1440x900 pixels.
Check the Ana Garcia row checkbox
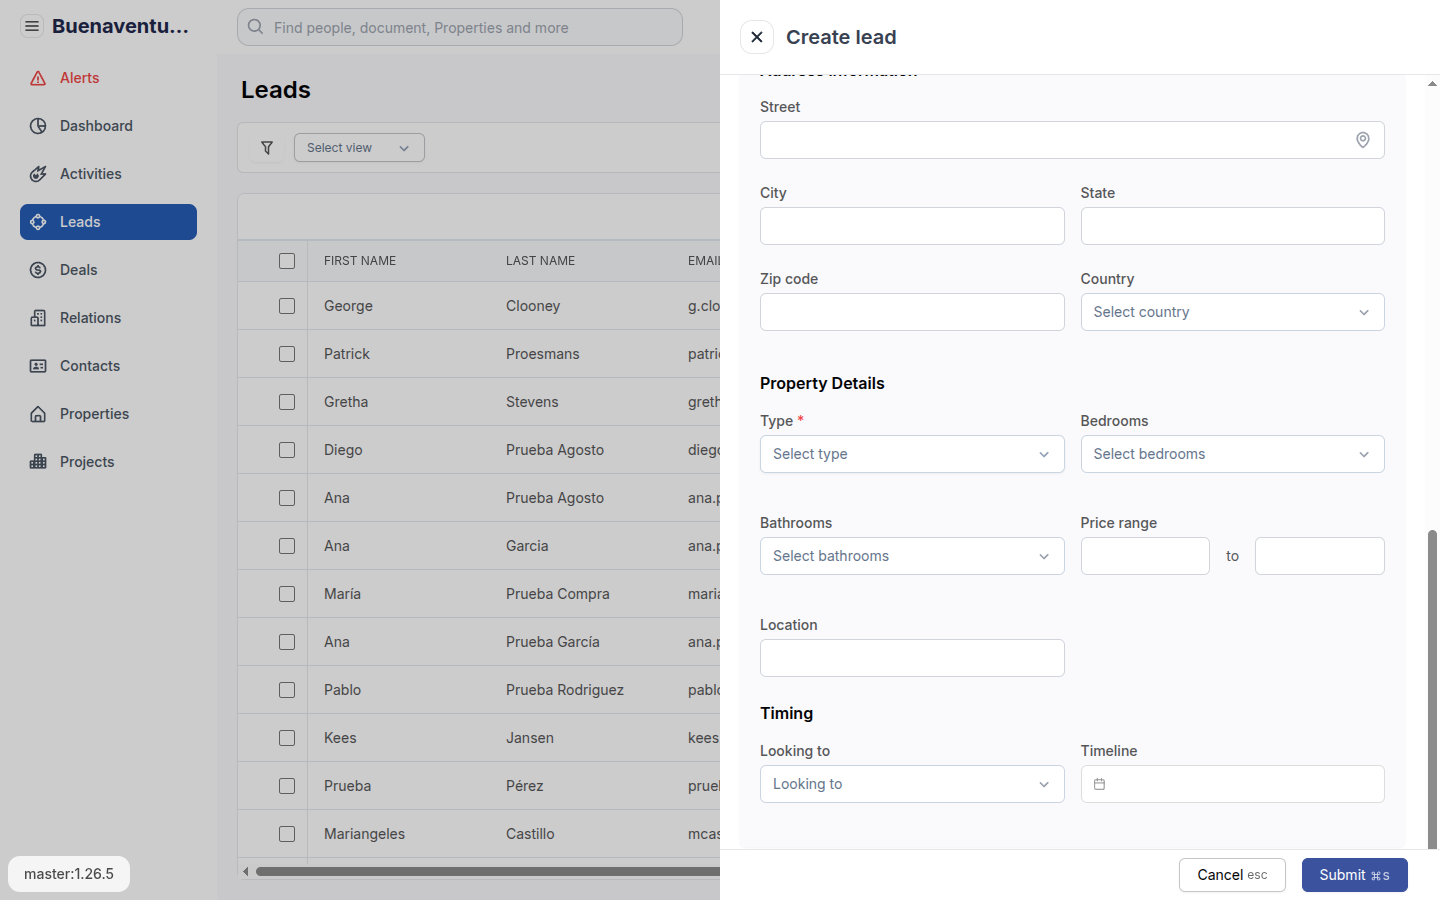point(287,546)
